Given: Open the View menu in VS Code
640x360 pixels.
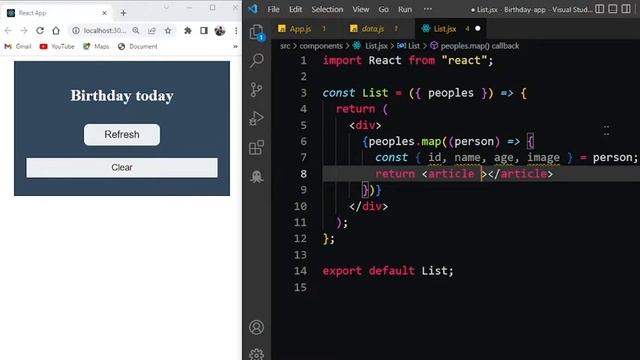Looking at the screenshot, I should point(361,9).
